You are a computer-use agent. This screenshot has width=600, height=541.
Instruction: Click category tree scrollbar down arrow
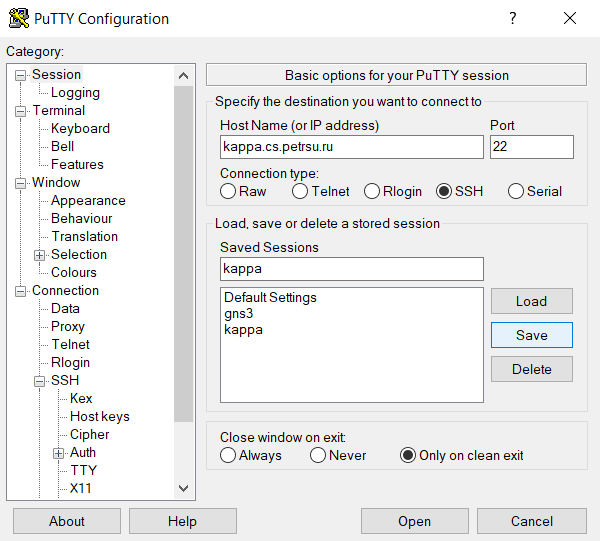pyautogui.click(x=183, y=488)
